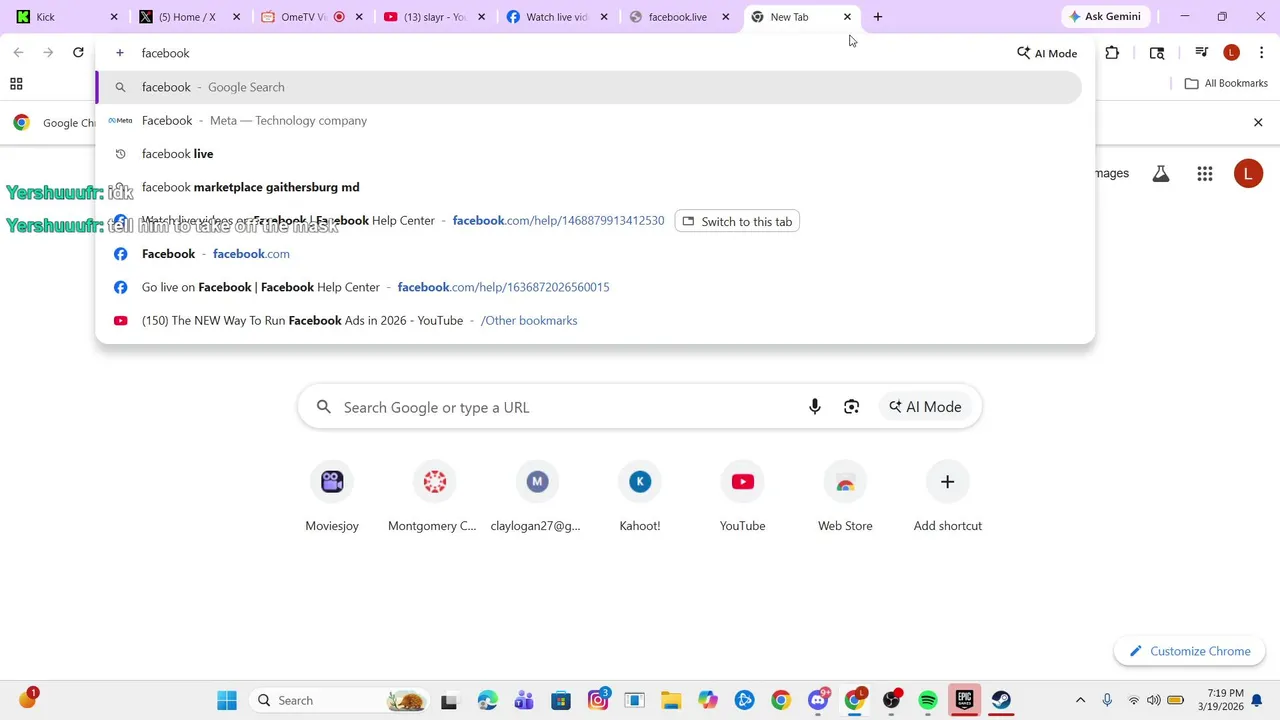Screen dimensions: 1280x720
Task: Open Search Labs flask icon
Action: coord(1161,174)
